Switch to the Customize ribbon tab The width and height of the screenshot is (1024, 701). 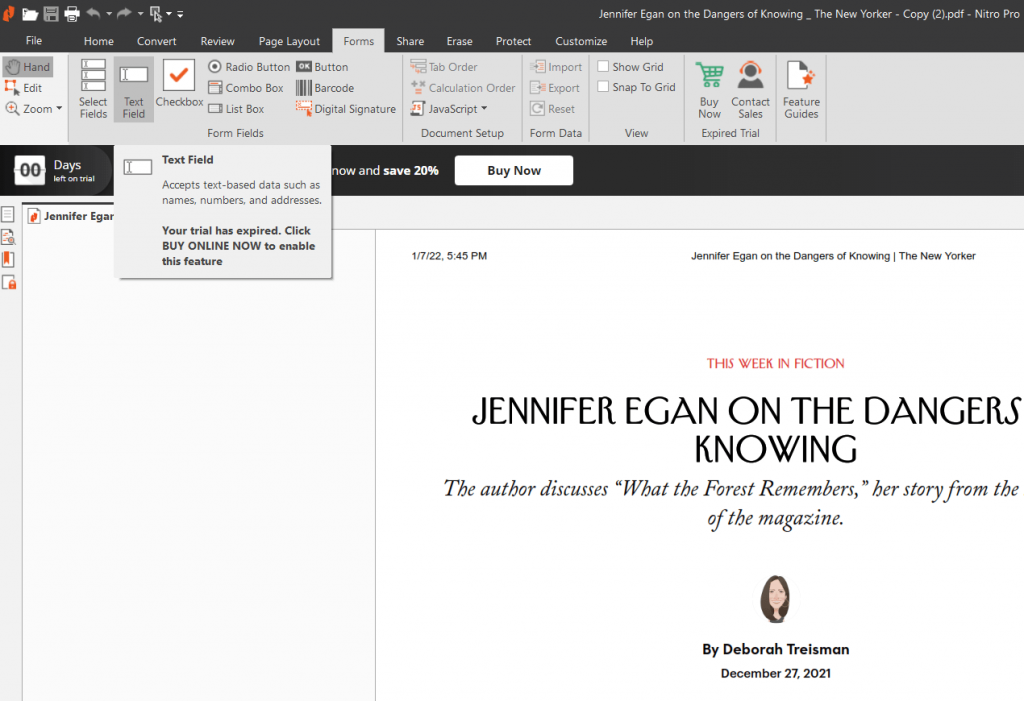[x=581, y=41]
